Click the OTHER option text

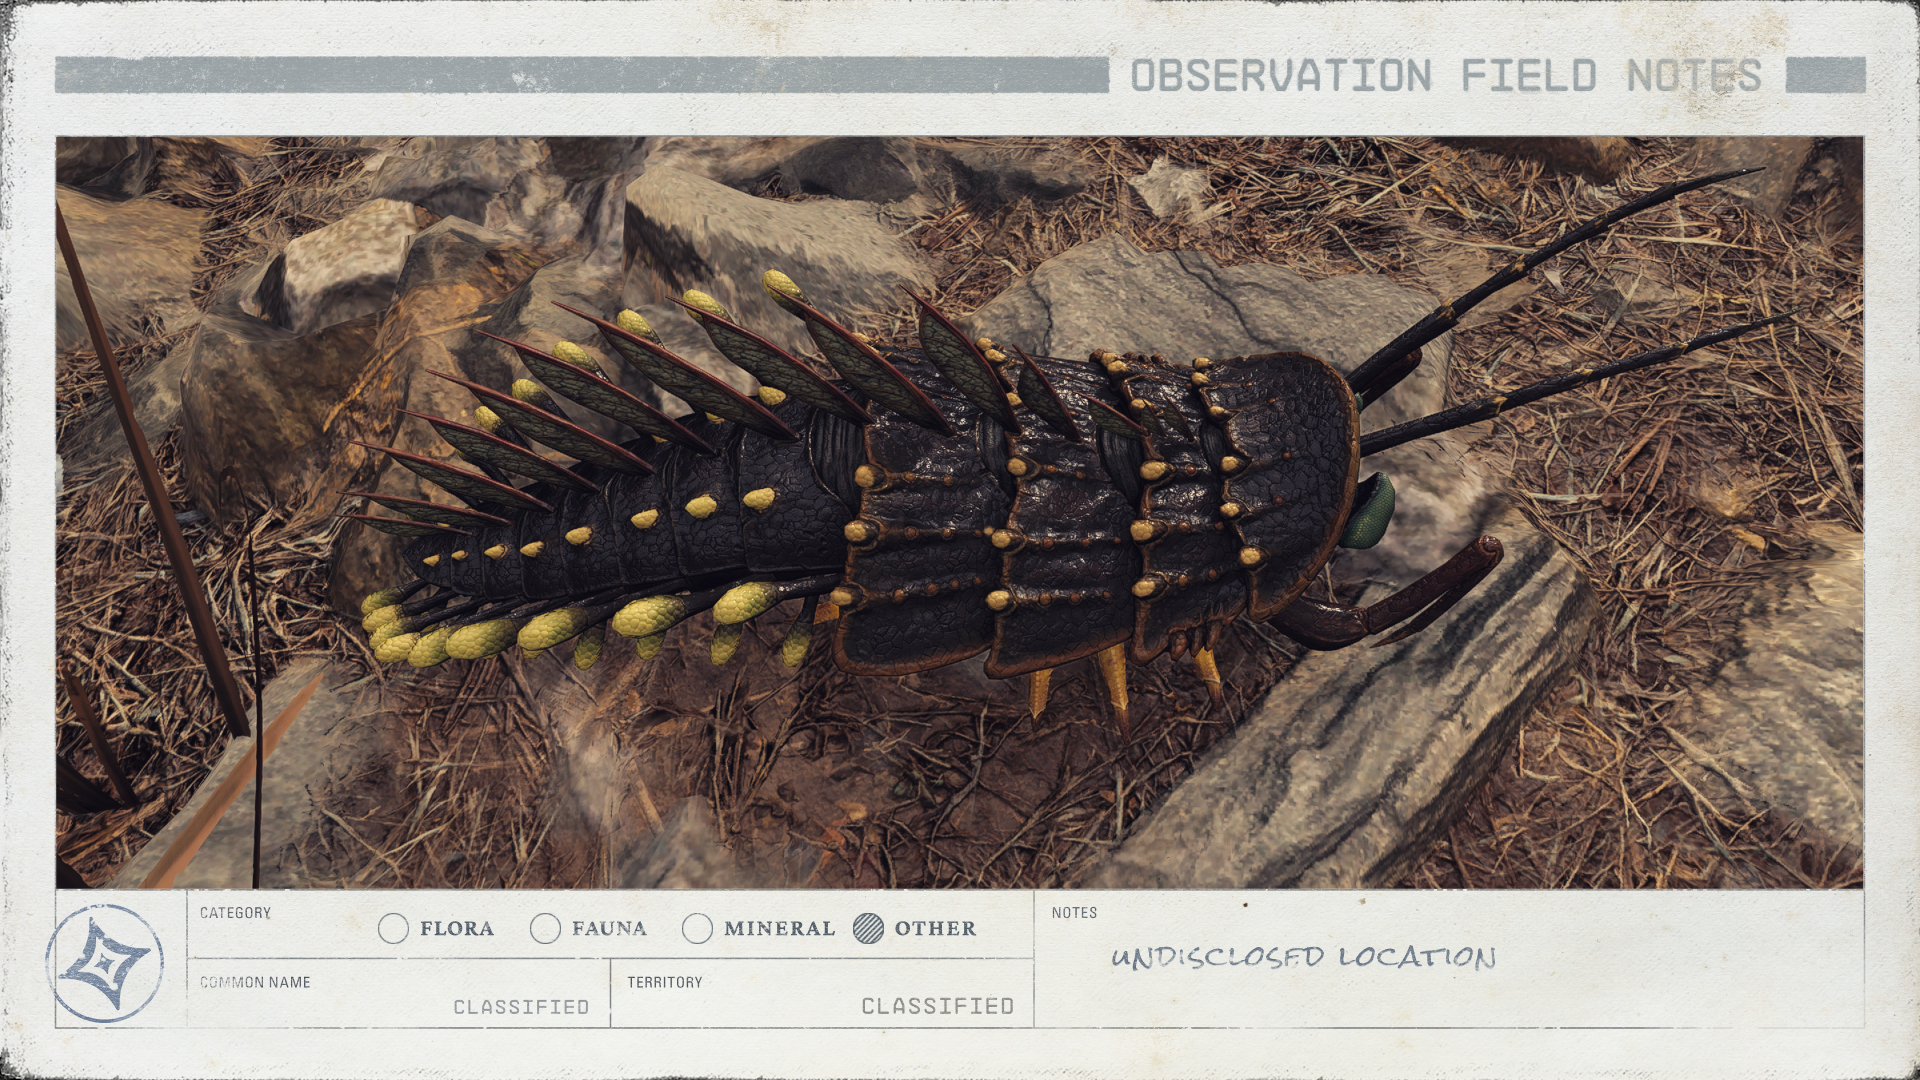click(x=935, y=929)
